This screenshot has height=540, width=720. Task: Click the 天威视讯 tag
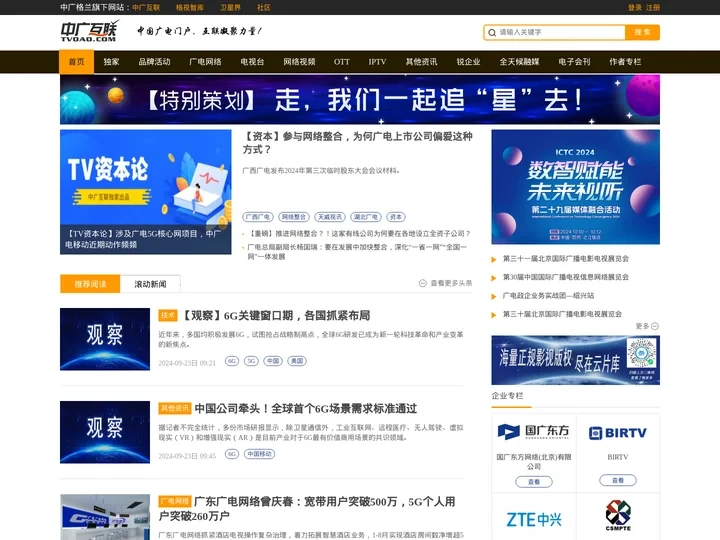click(330, 217)
